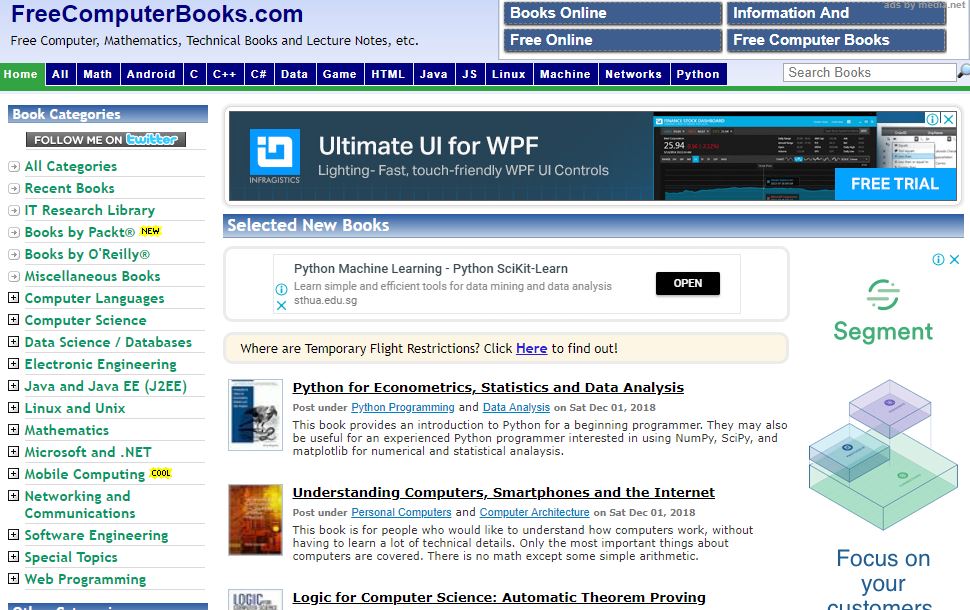Click the info icon on the SciKit-Learn ad

pos(281,289)
